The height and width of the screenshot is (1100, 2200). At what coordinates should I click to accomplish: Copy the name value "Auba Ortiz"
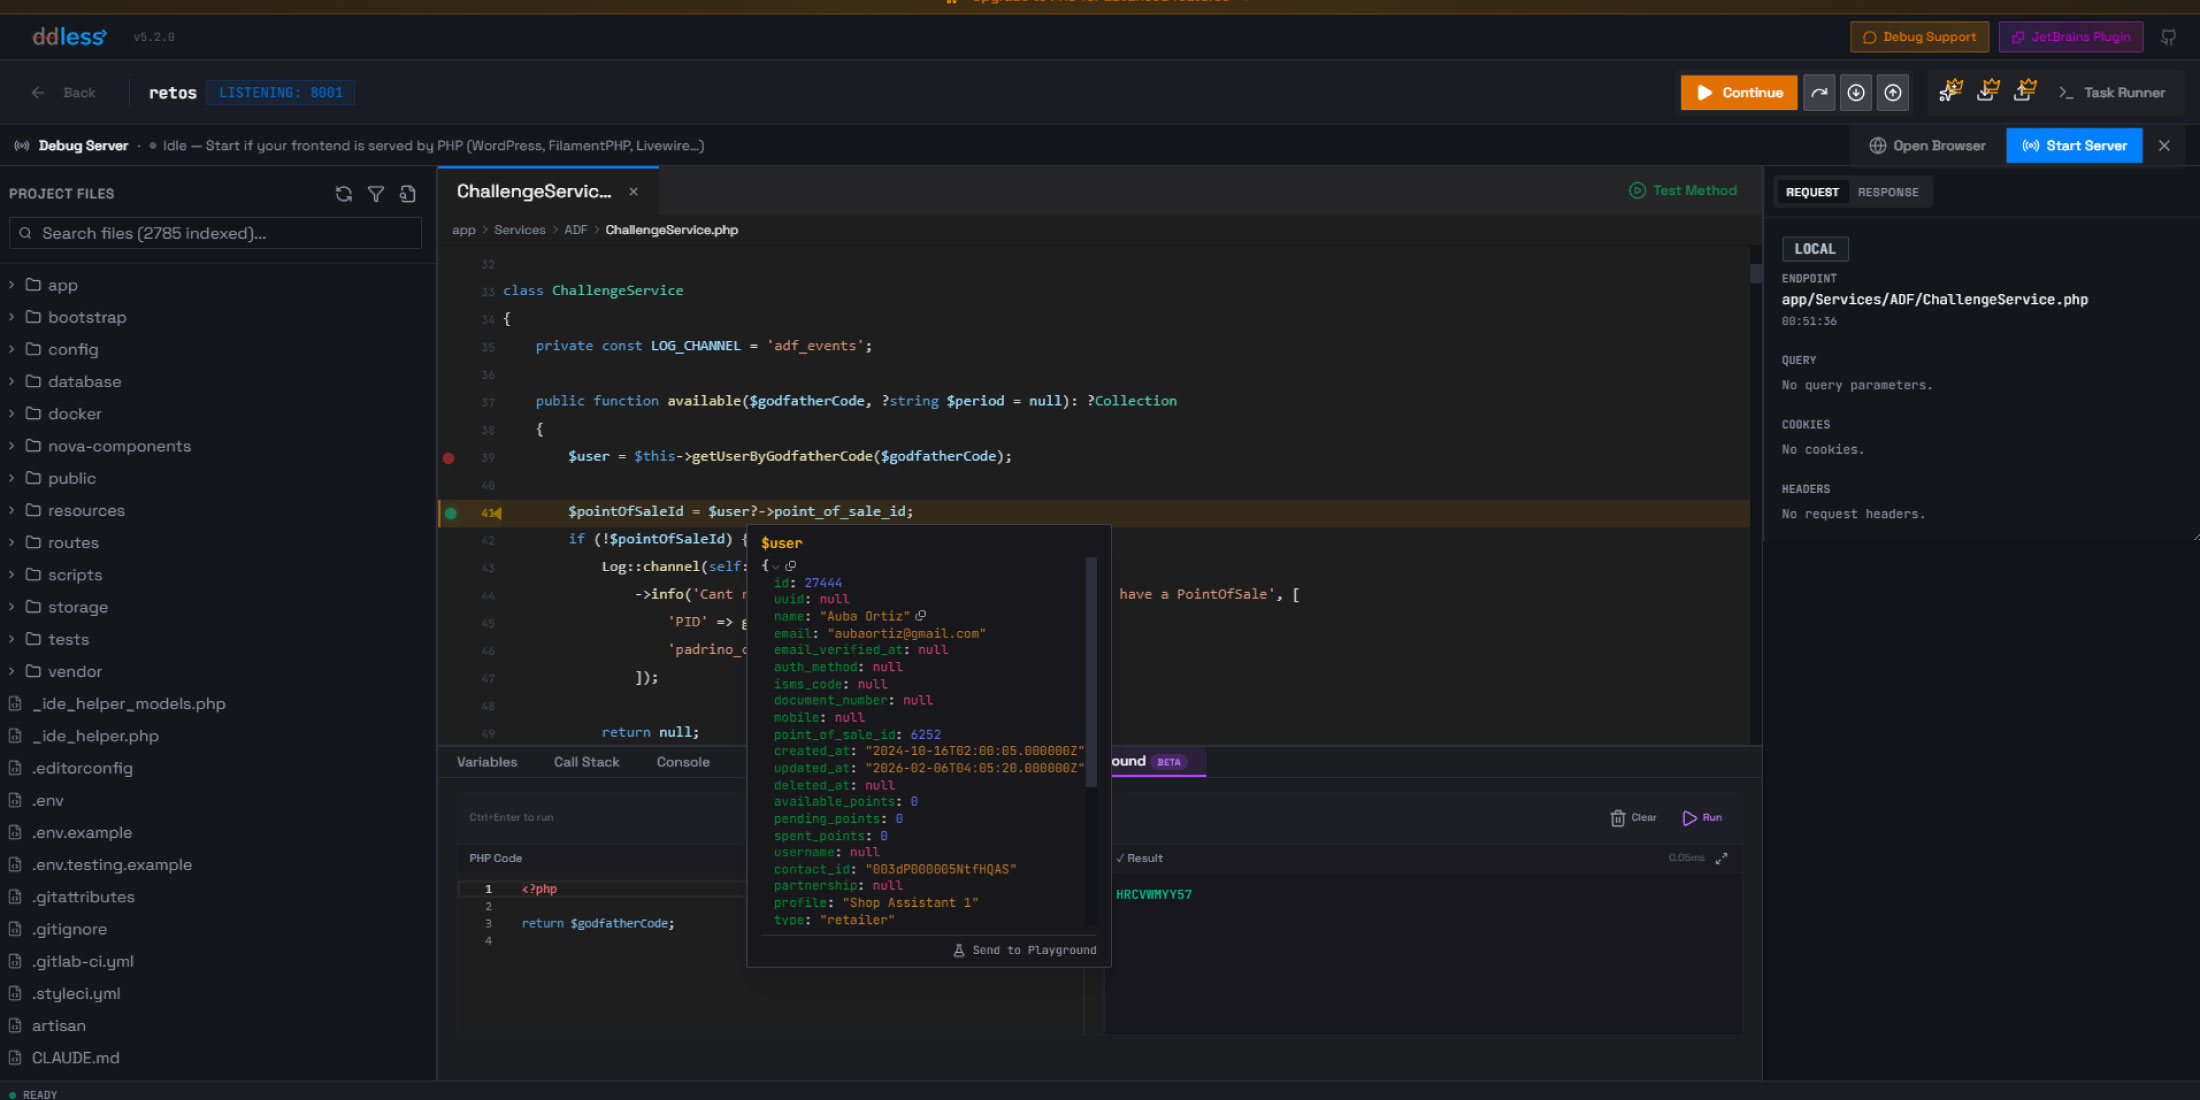click(x=921, y=616)
